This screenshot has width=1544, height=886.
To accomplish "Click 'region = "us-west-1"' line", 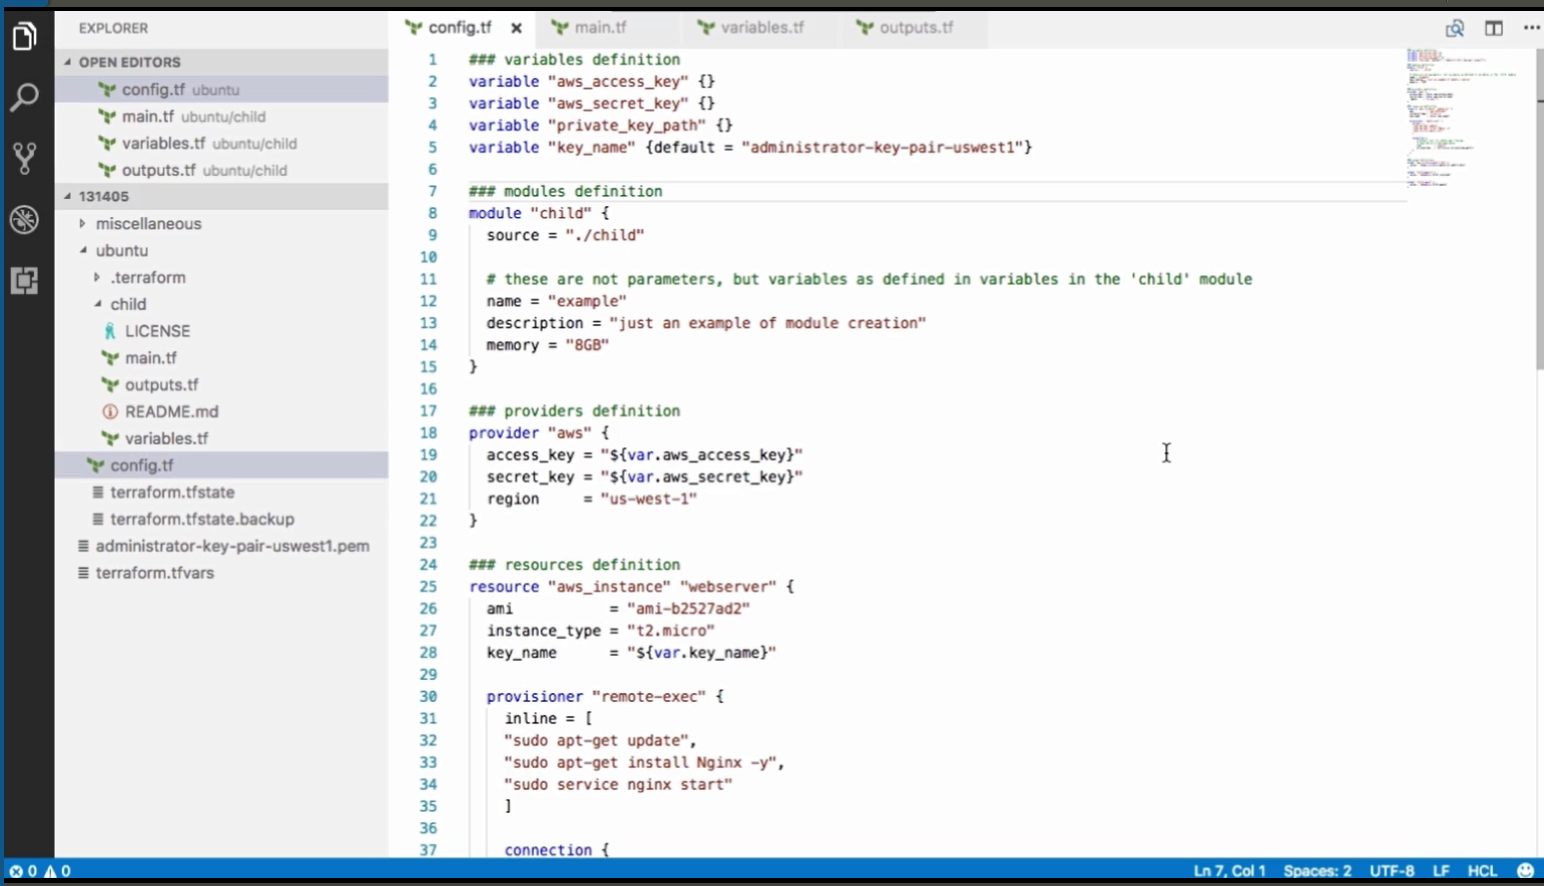I will (x=592, y=499).
